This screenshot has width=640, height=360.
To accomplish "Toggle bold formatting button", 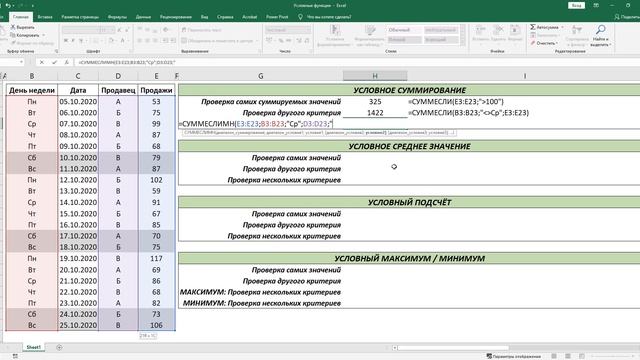I will tap(66, 40).
